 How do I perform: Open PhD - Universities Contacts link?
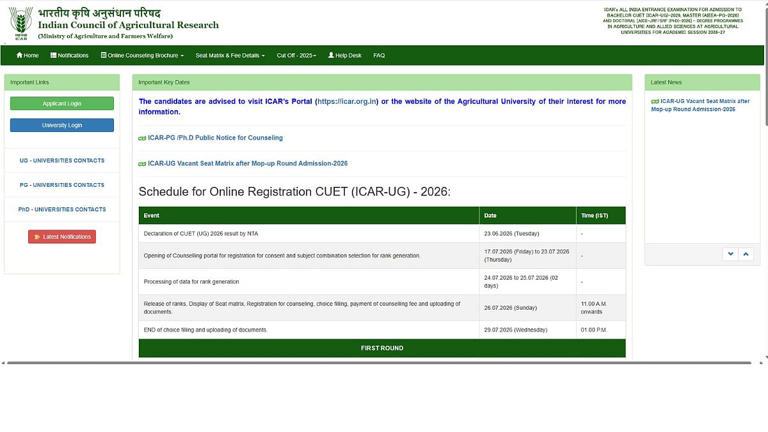62,209
